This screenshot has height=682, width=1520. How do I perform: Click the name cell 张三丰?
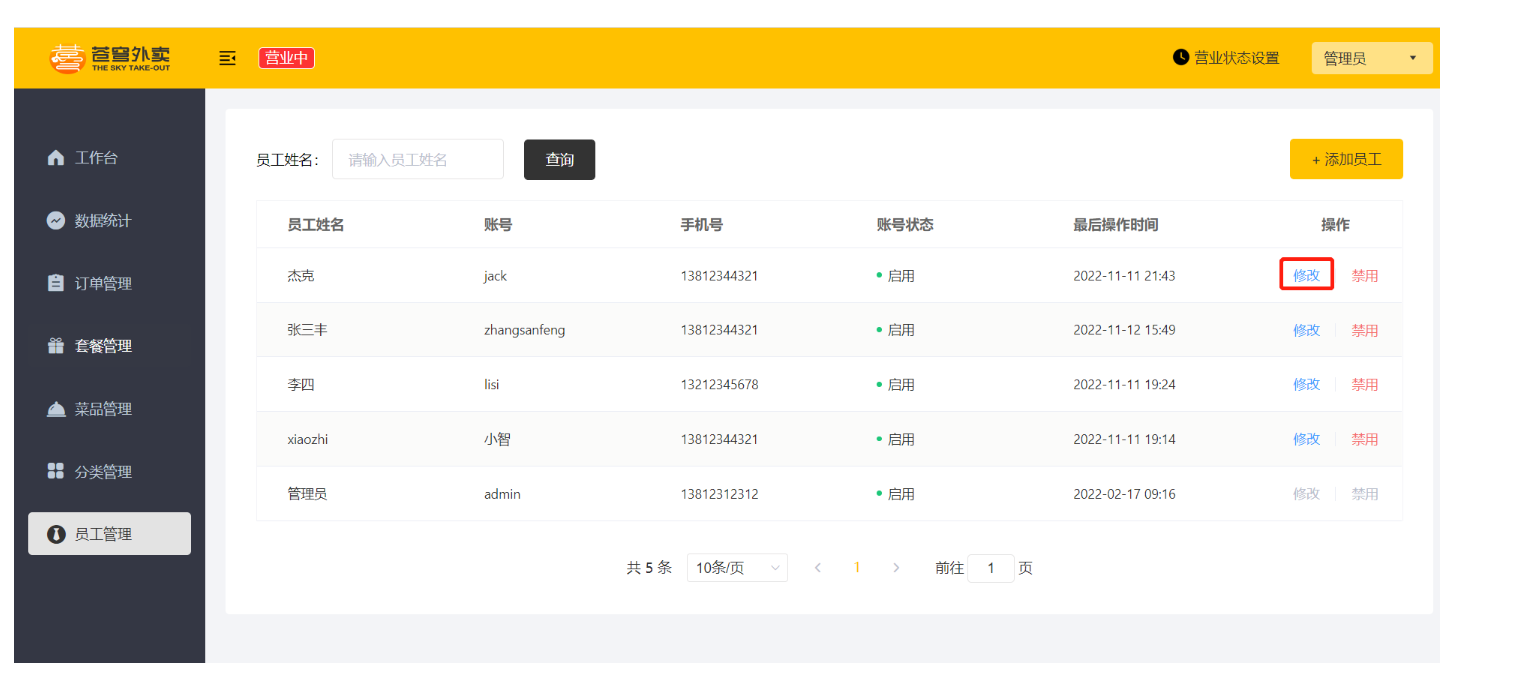pyautogui.click(x=307, y=330)
